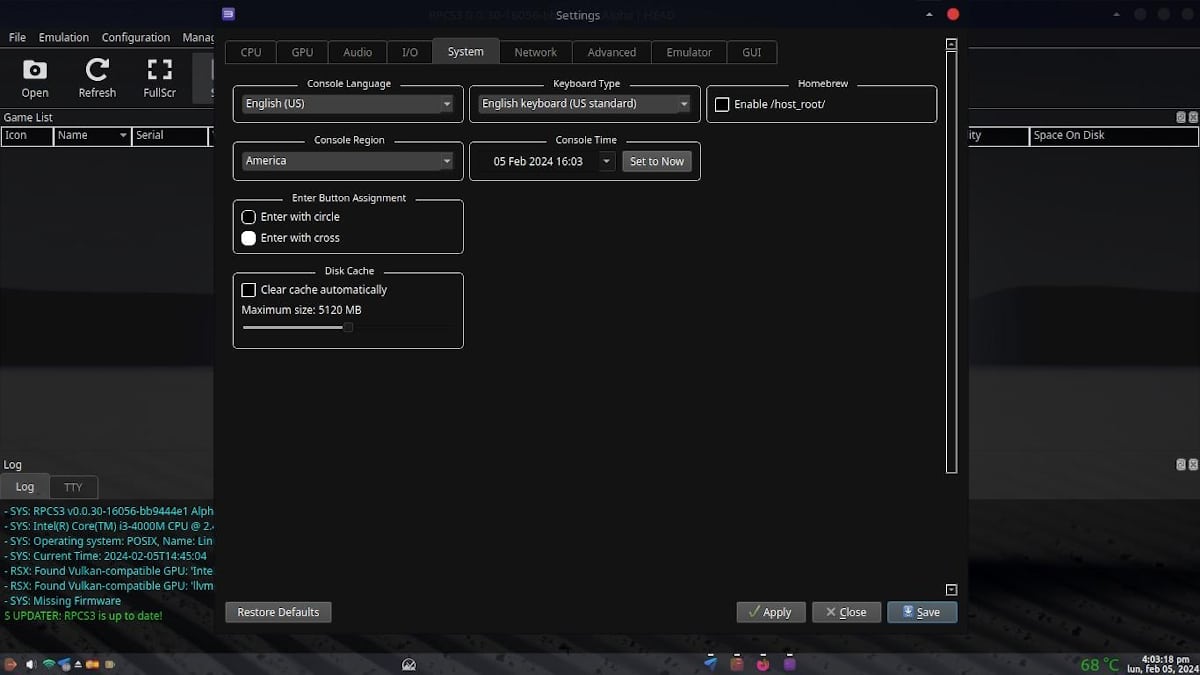The image size is (1200, 675).
Task: Select the Log tab
Action: (25, 487)
